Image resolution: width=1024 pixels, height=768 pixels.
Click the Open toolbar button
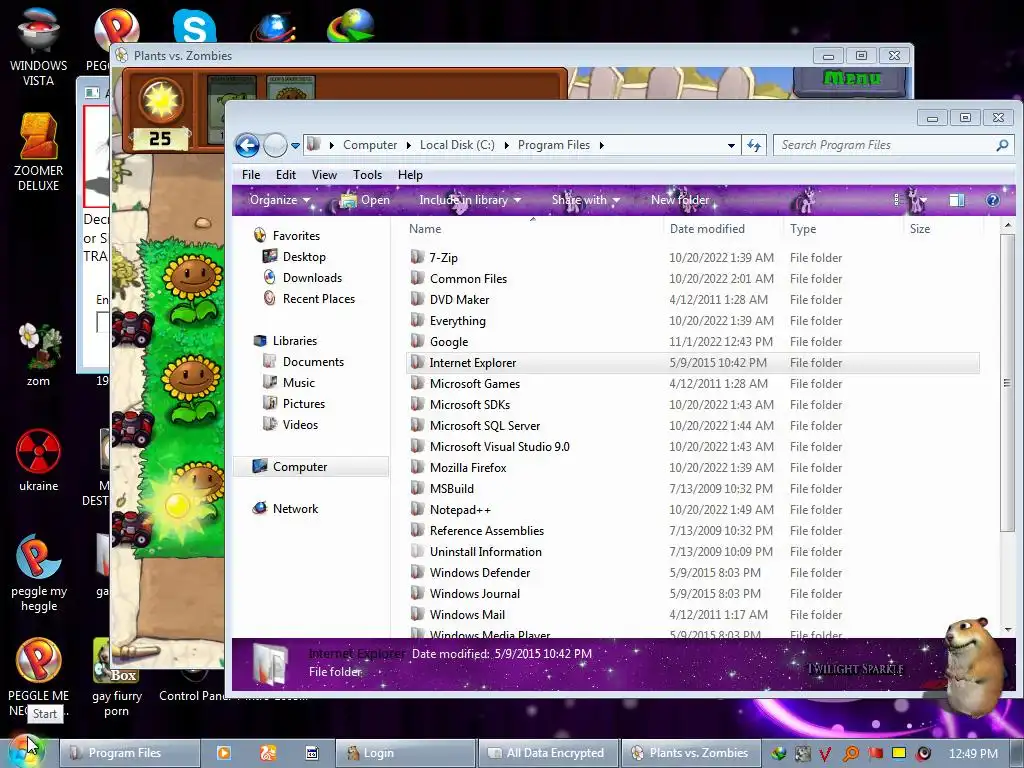point(365,200)
